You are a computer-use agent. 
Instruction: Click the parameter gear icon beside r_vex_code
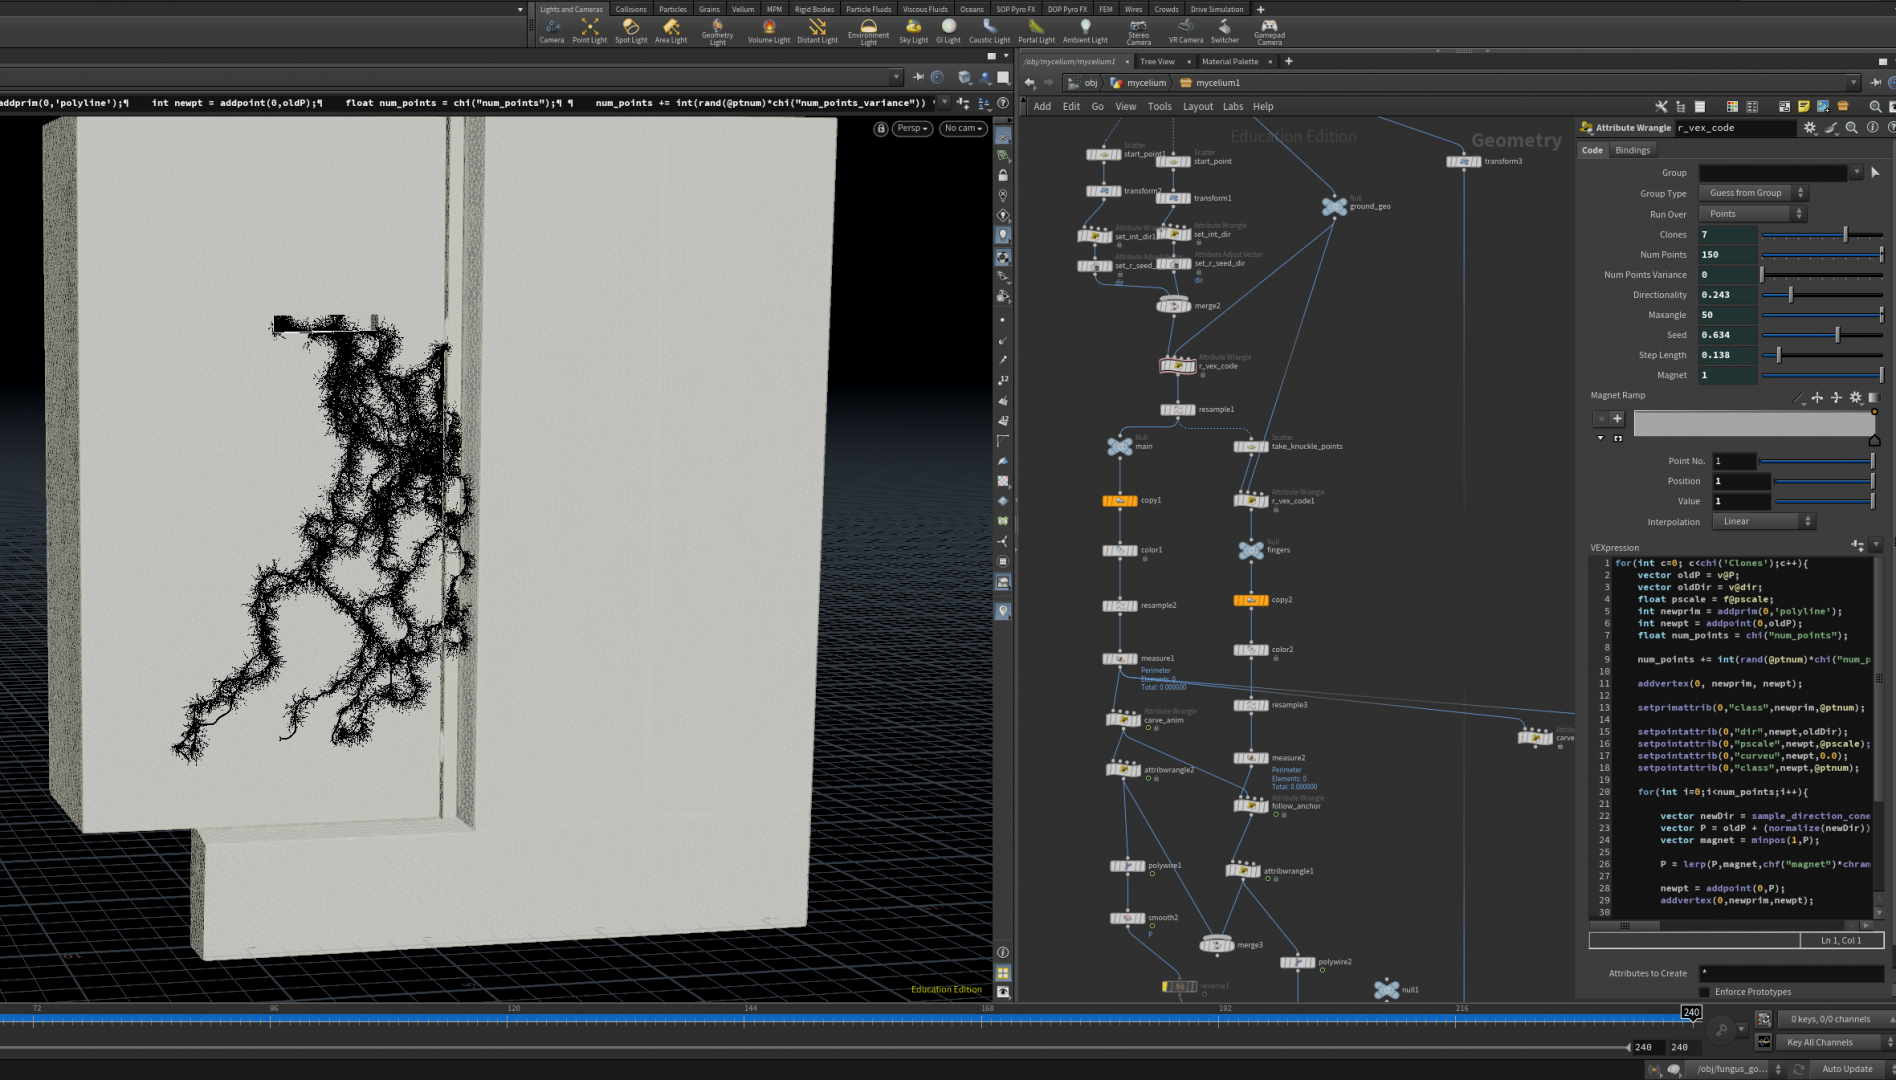pos(1810,128)
